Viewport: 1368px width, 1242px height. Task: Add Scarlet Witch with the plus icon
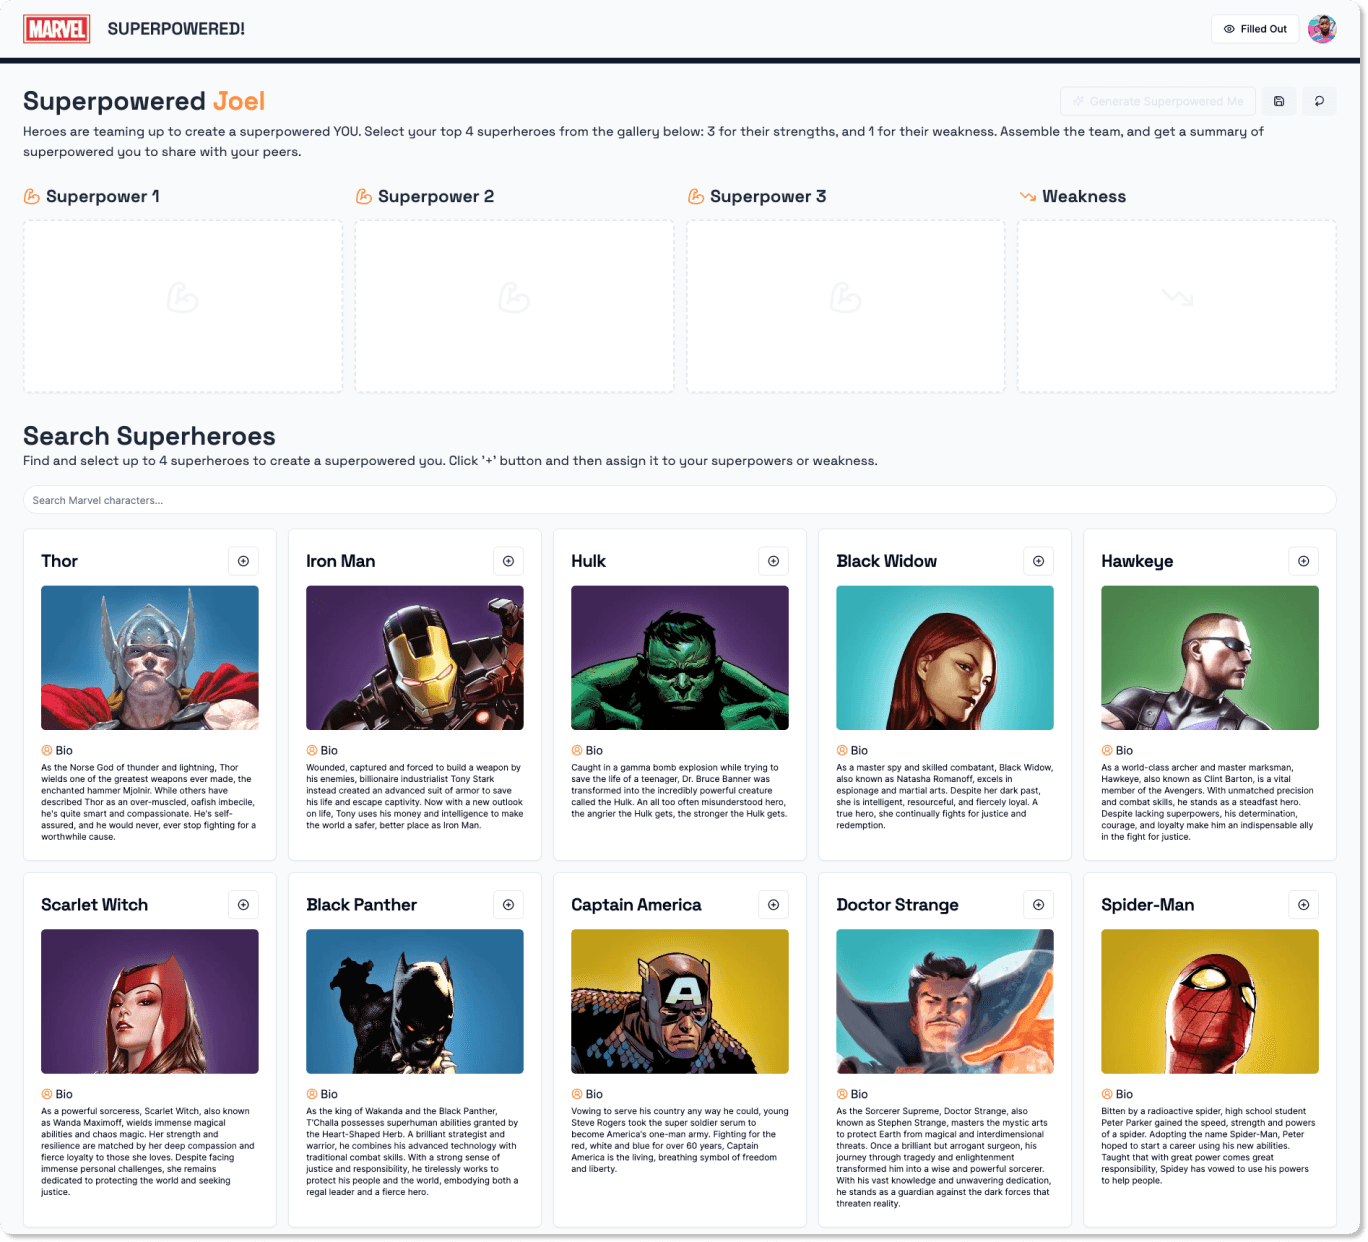pos(243,905)
